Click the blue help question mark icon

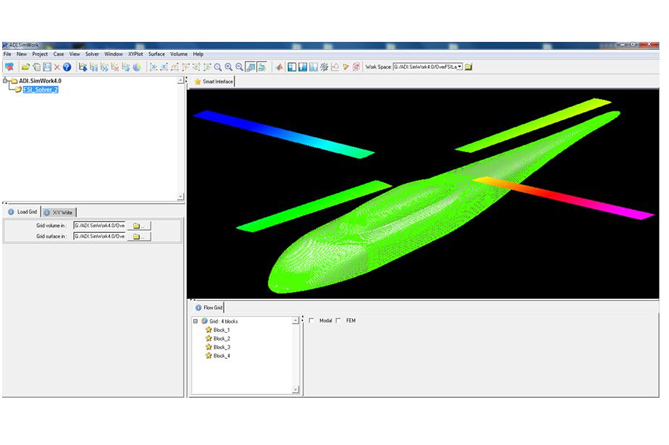(x=68, y=67)
